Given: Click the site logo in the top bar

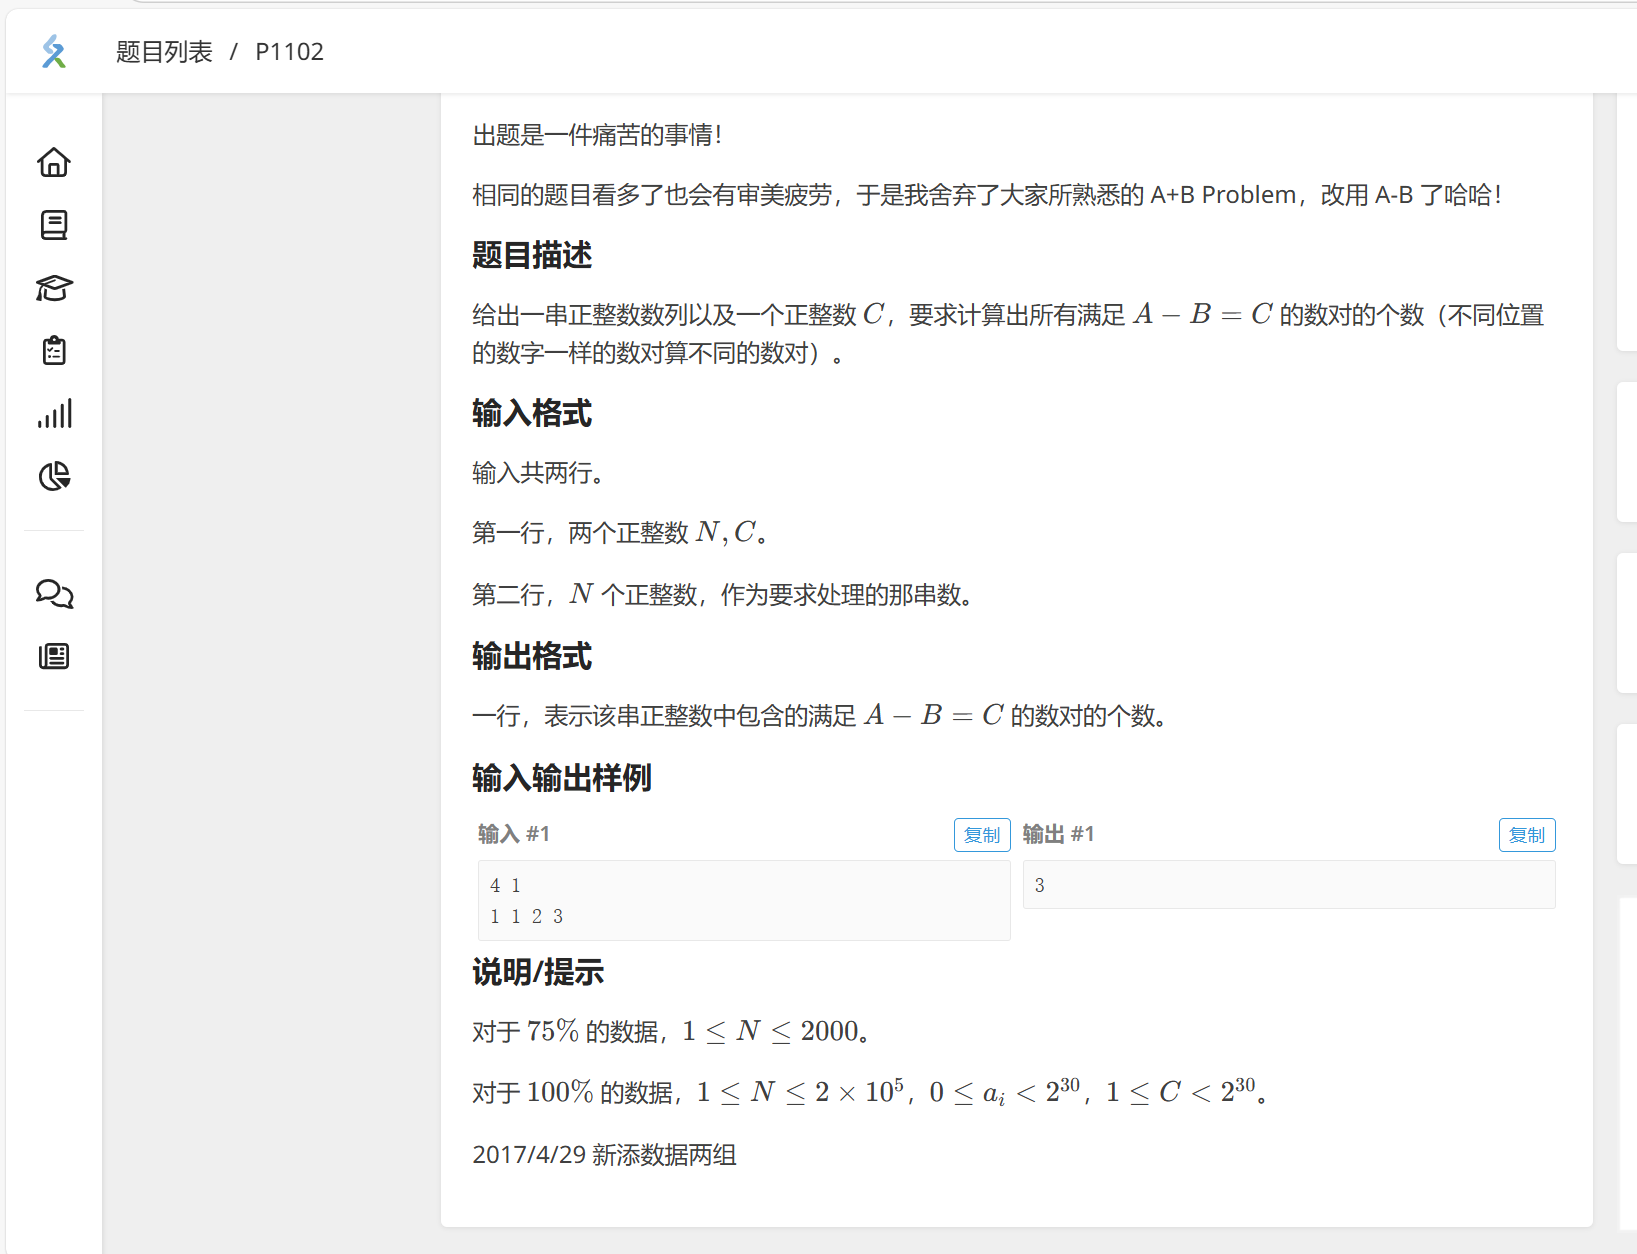Looking at the screenshot, I should click(55, 51).
